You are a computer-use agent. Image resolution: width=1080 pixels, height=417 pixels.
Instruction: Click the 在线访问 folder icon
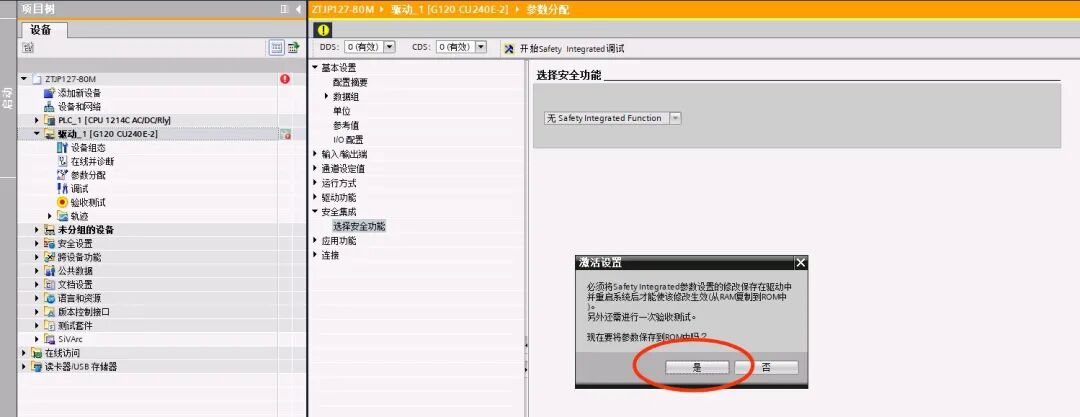pyautogui.click(x=37, y=353)
